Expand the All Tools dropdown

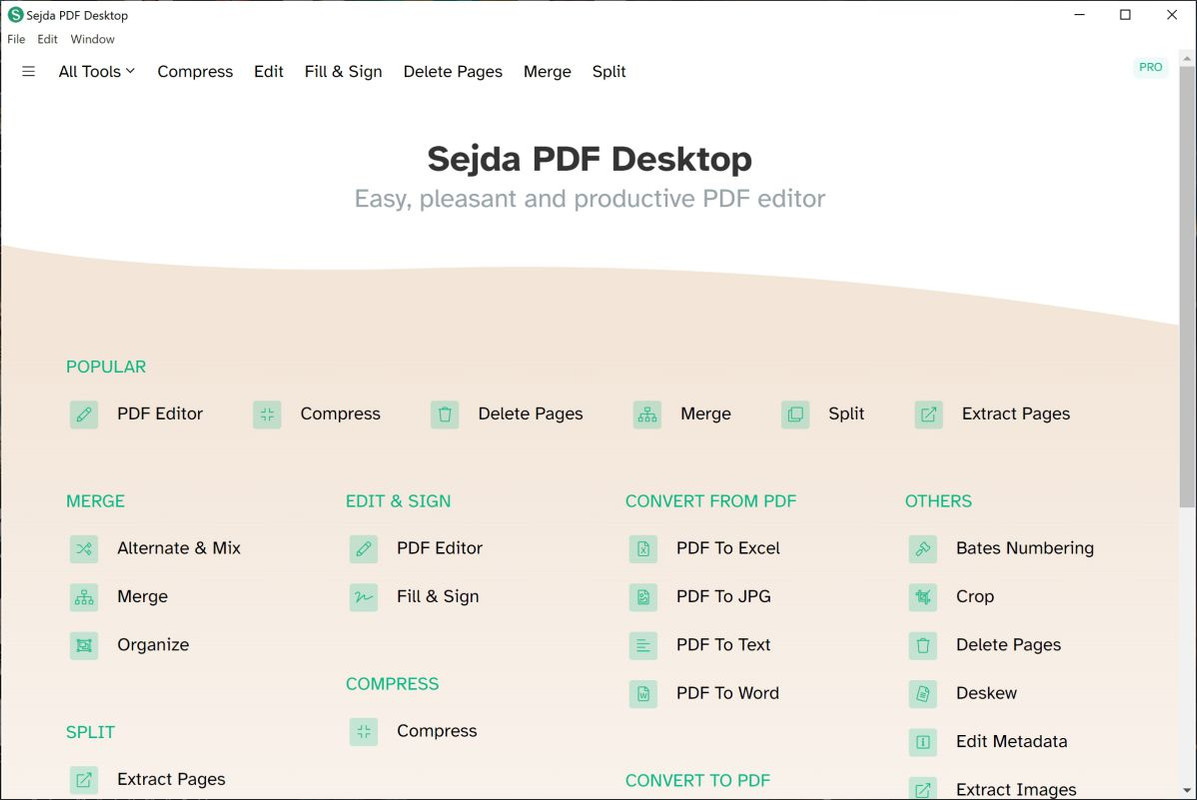(96, 72)
